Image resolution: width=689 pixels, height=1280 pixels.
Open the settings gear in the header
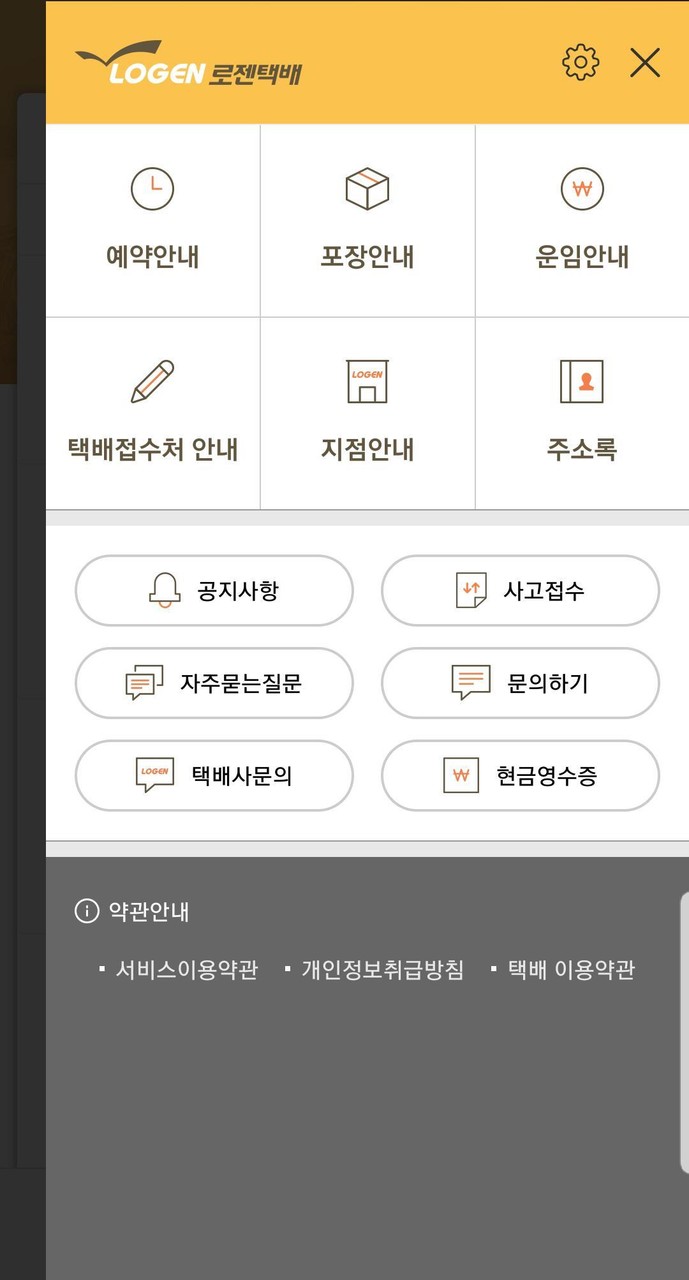coord(580,62)
